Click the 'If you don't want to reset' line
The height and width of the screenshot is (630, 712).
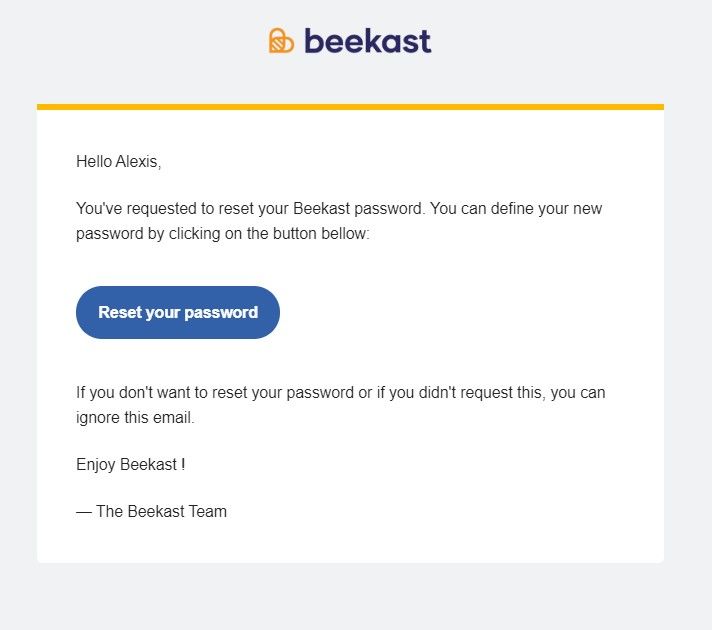[x=341, y=393]
